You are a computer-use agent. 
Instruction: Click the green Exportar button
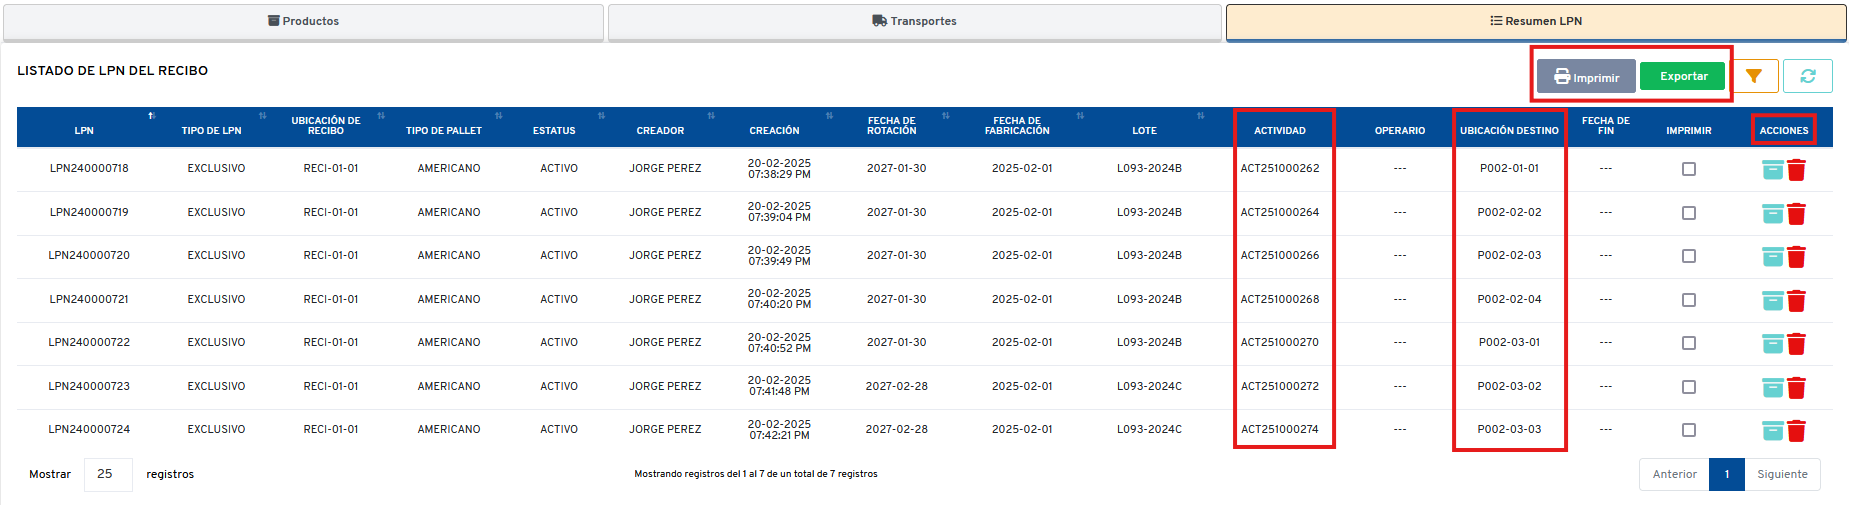pyautogui.click(x=1683, y=76)
